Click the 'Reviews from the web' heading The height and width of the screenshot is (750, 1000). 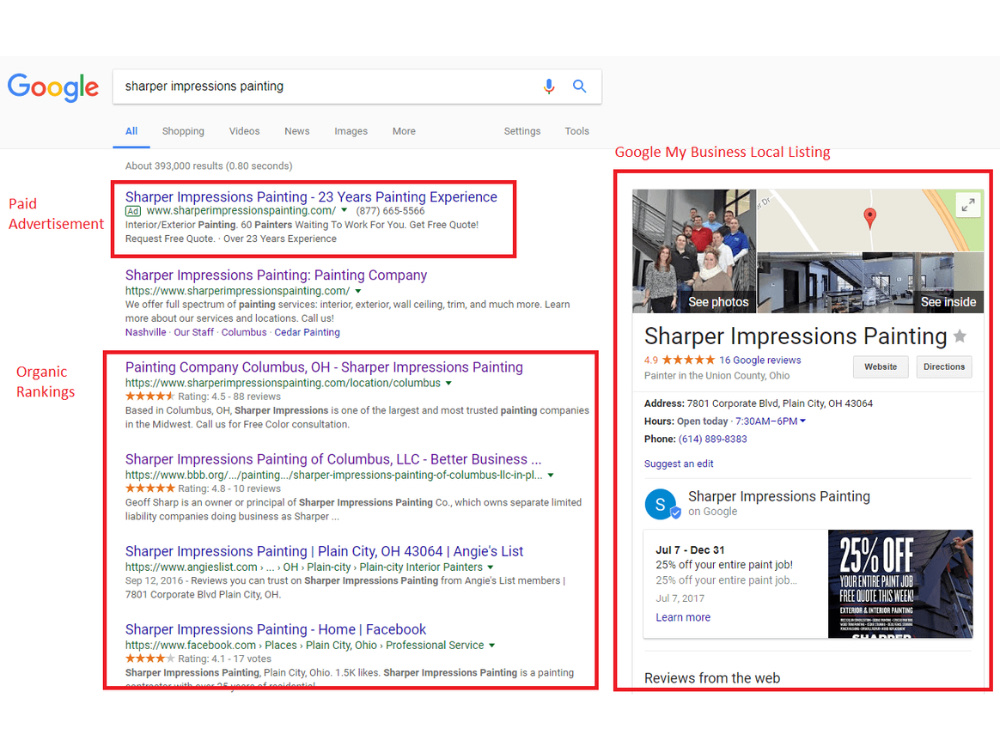pos(712,678)
